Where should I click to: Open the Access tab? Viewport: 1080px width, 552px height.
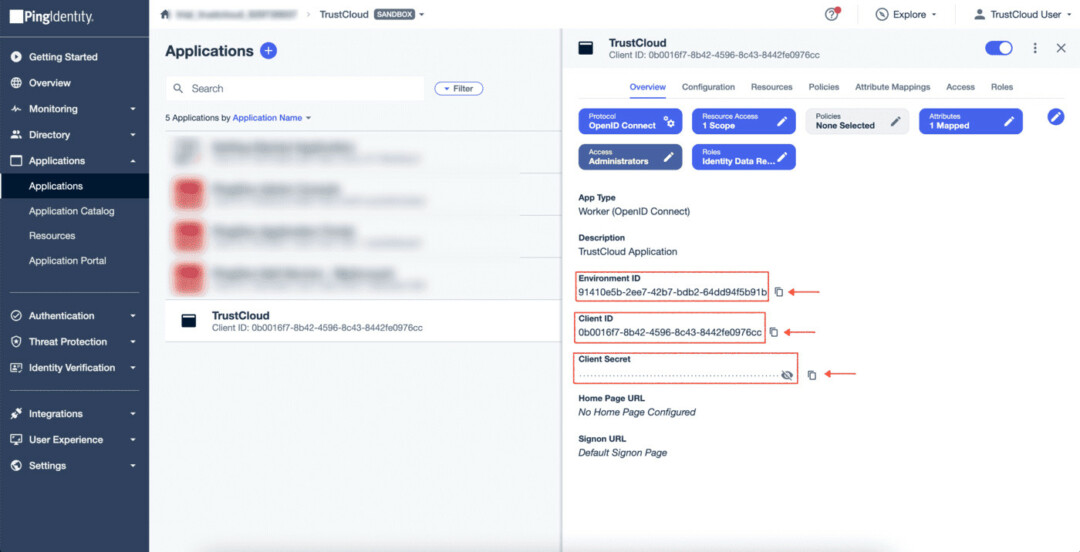click(x=960, y=87)
